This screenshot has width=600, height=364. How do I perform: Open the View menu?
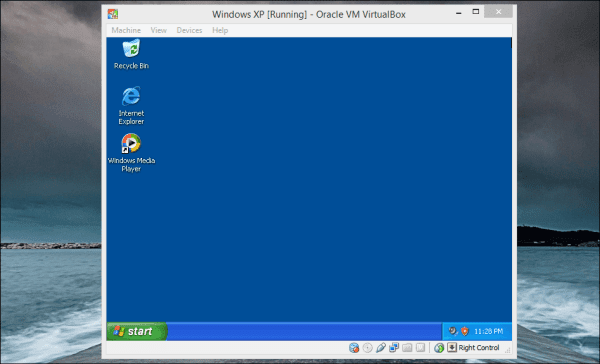[158, 30]
